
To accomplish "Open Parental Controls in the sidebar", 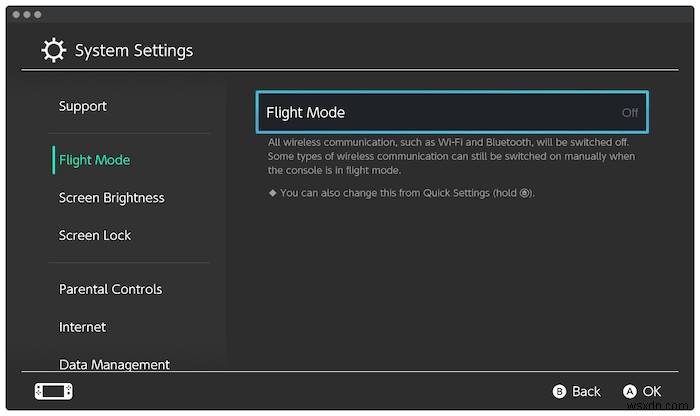I will pyautogui.click(x=110, y=289).
